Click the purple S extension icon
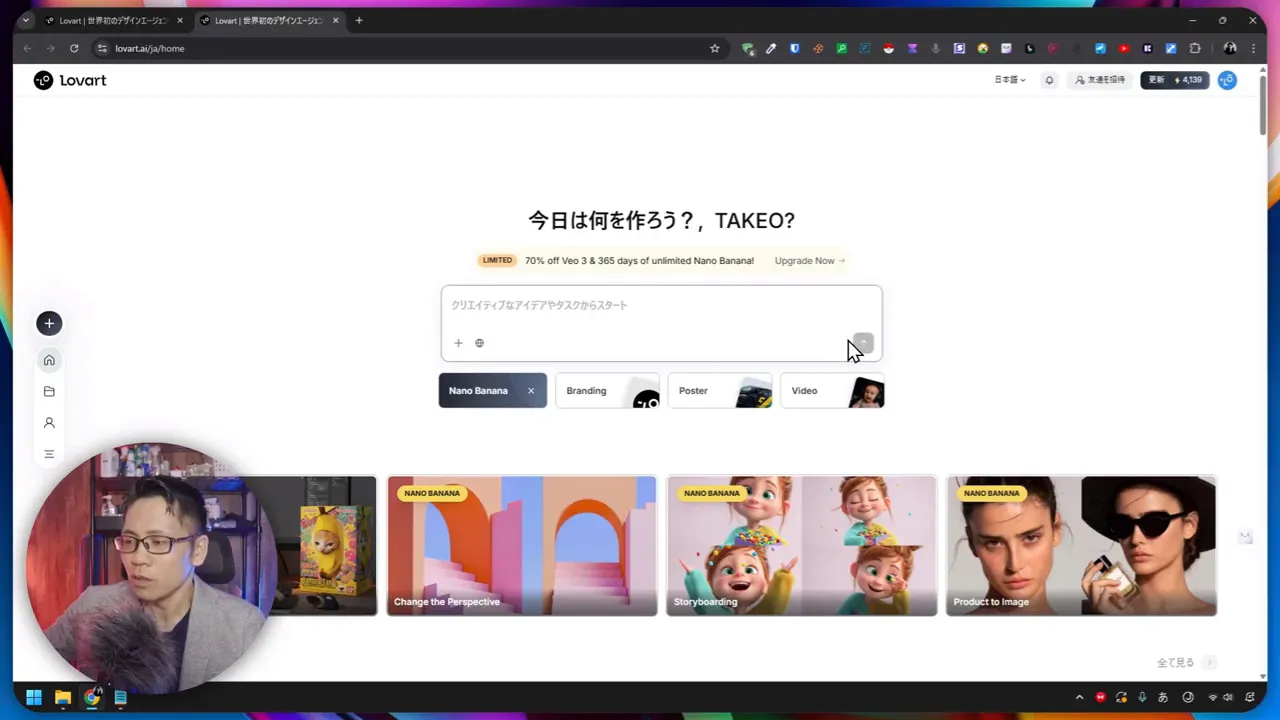The width and height of the screenshot is (1280, 720). tap(959, 48)
